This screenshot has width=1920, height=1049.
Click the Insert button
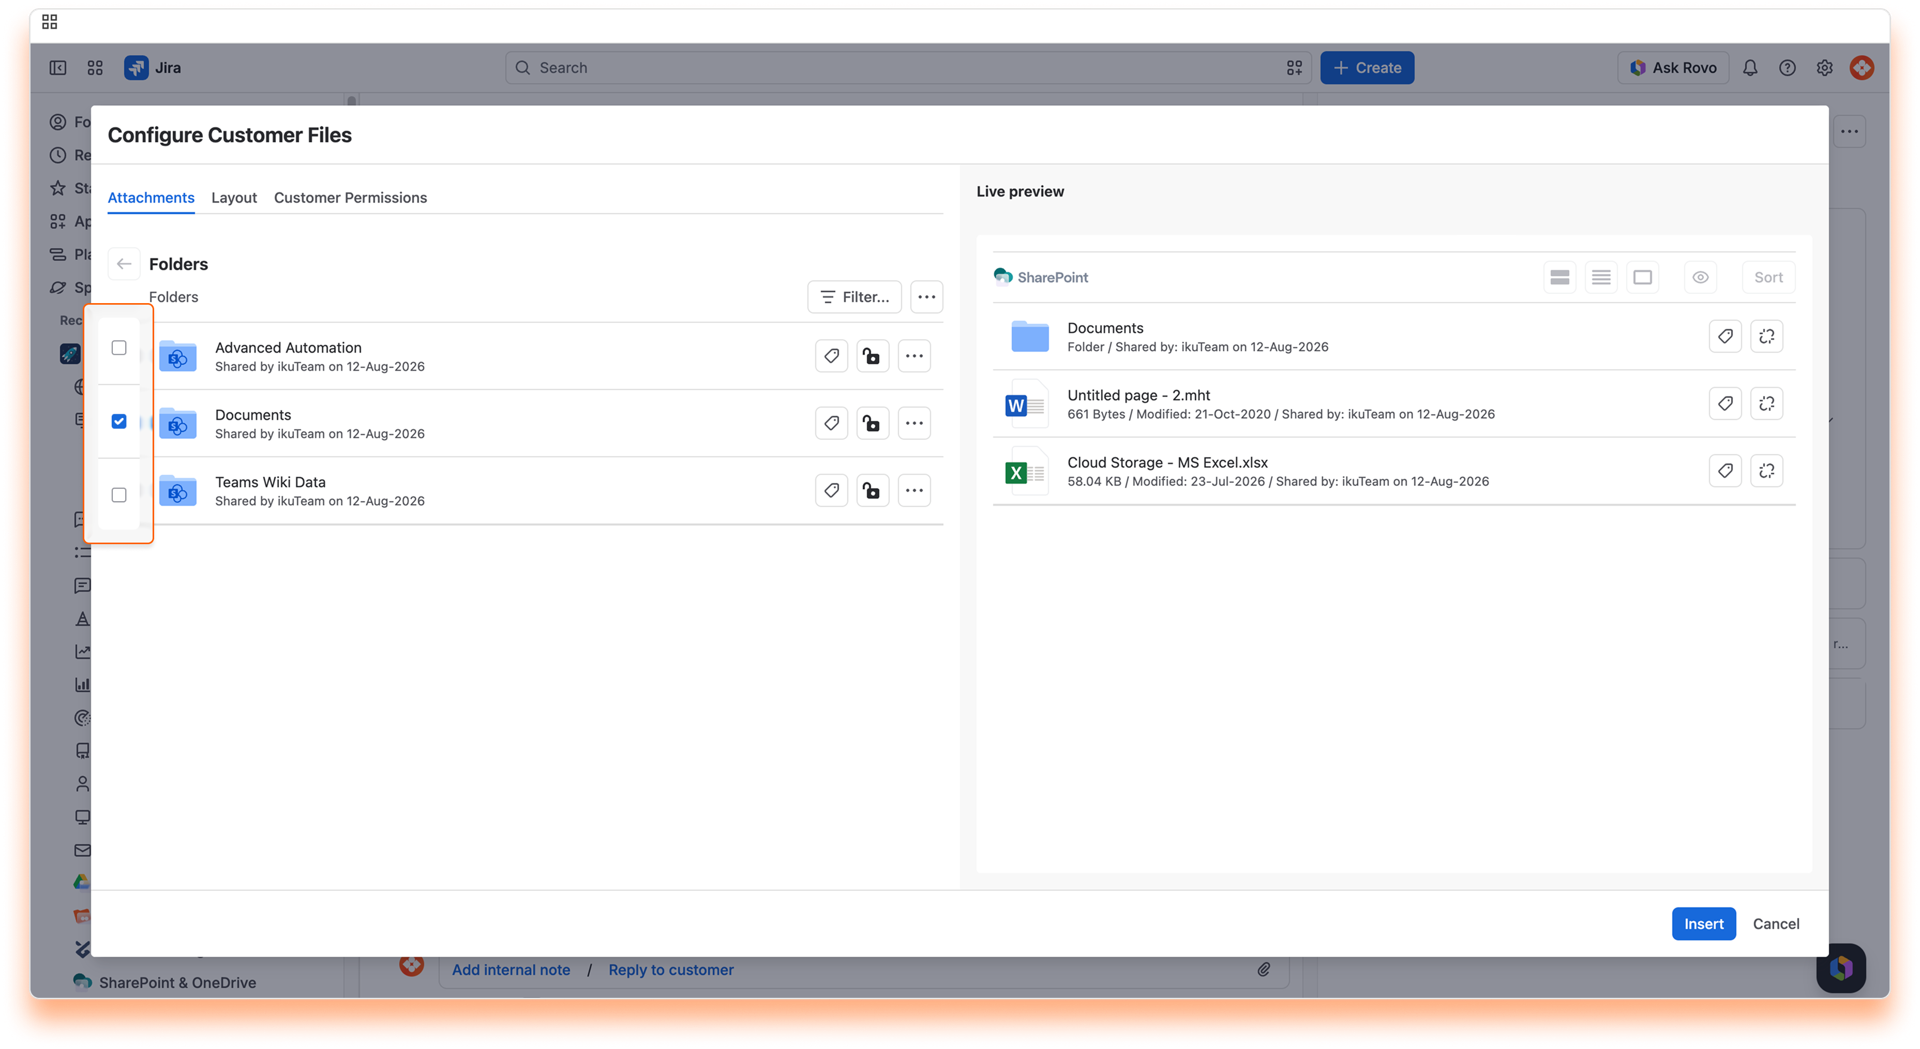tap(1703, 924)
